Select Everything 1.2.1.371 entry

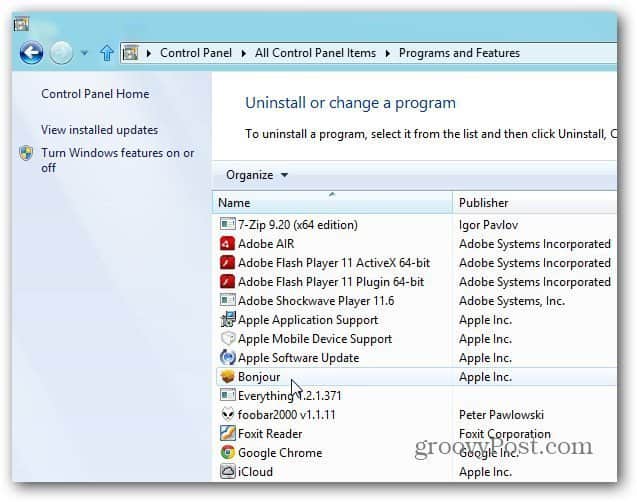point(290,396)
